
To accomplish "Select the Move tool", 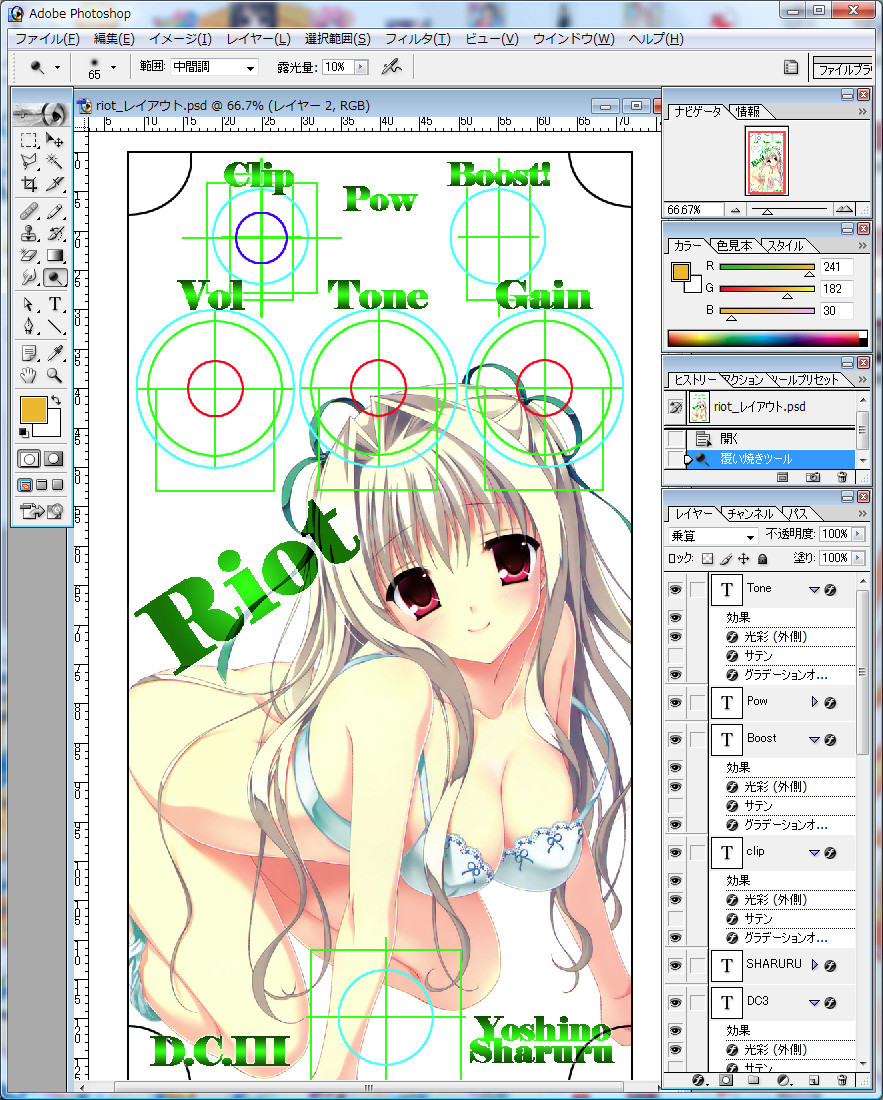I will tap(55, 140).
